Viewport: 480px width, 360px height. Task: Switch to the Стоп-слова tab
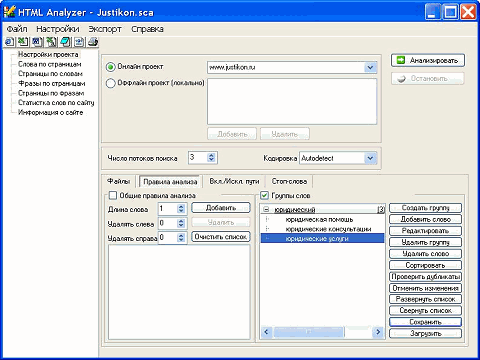pos(289,181)
